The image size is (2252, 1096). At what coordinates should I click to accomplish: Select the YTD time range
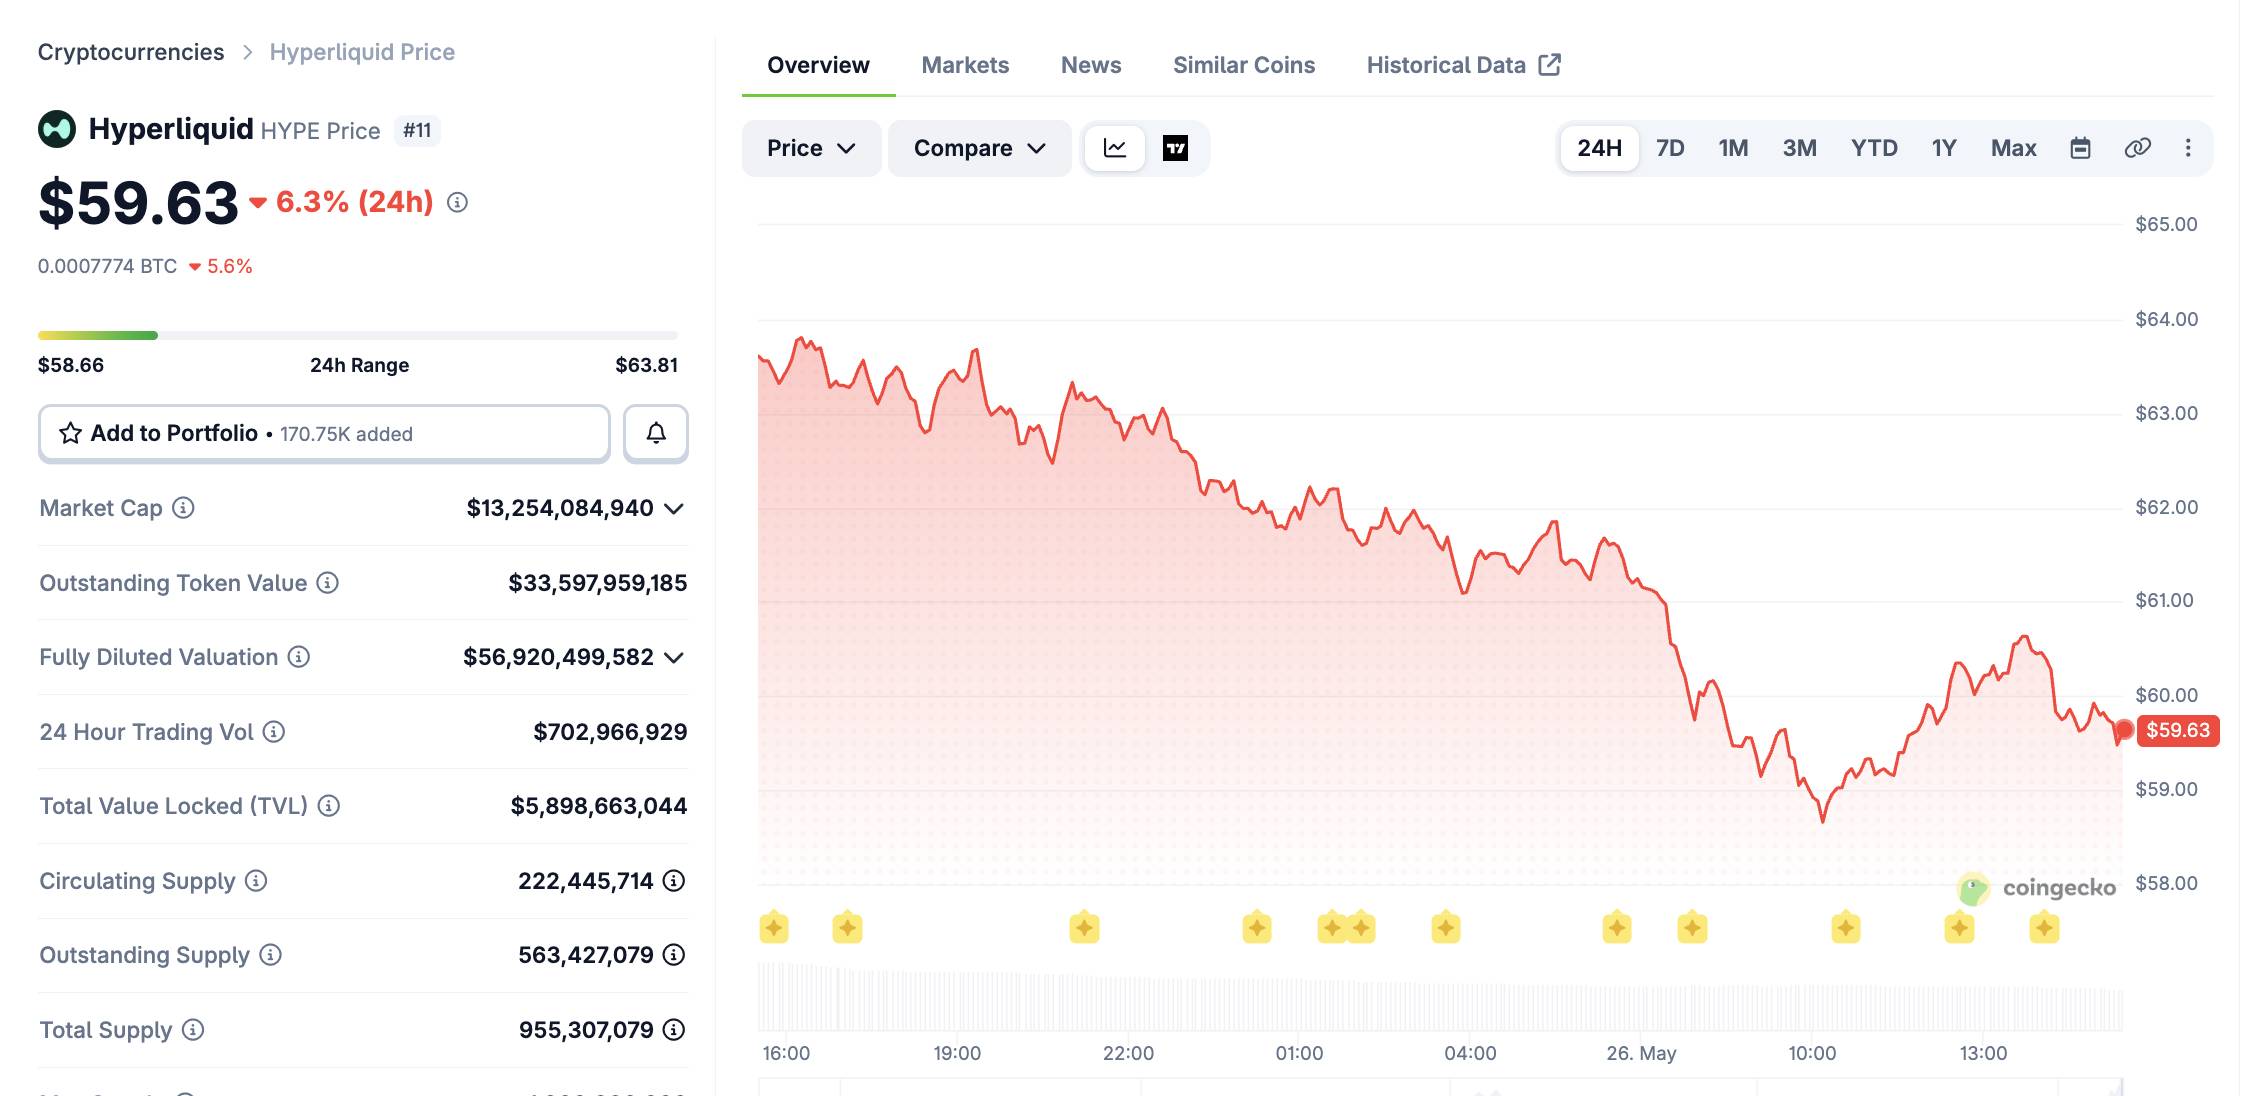(x=1874, y=148)
